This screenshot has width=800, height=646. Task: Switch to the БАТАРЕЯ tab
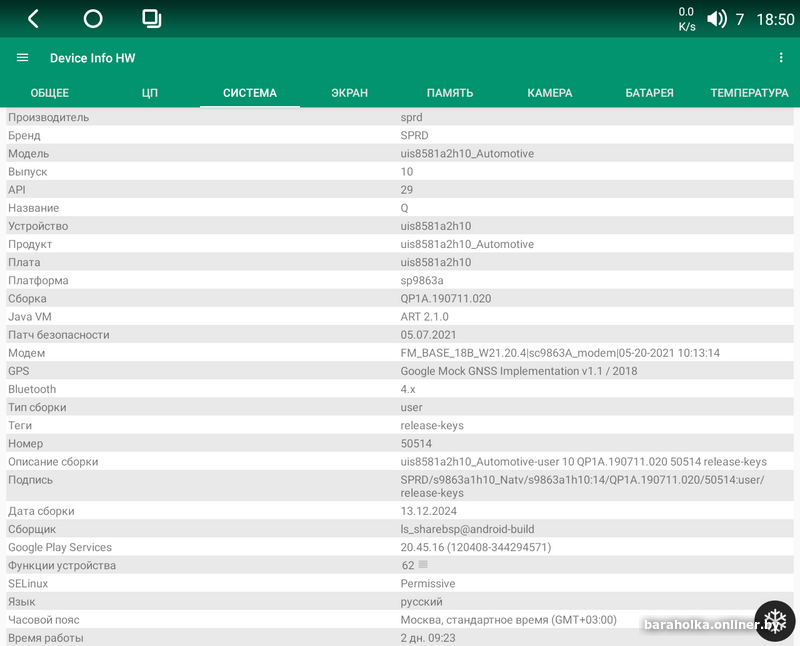[650, 93]
